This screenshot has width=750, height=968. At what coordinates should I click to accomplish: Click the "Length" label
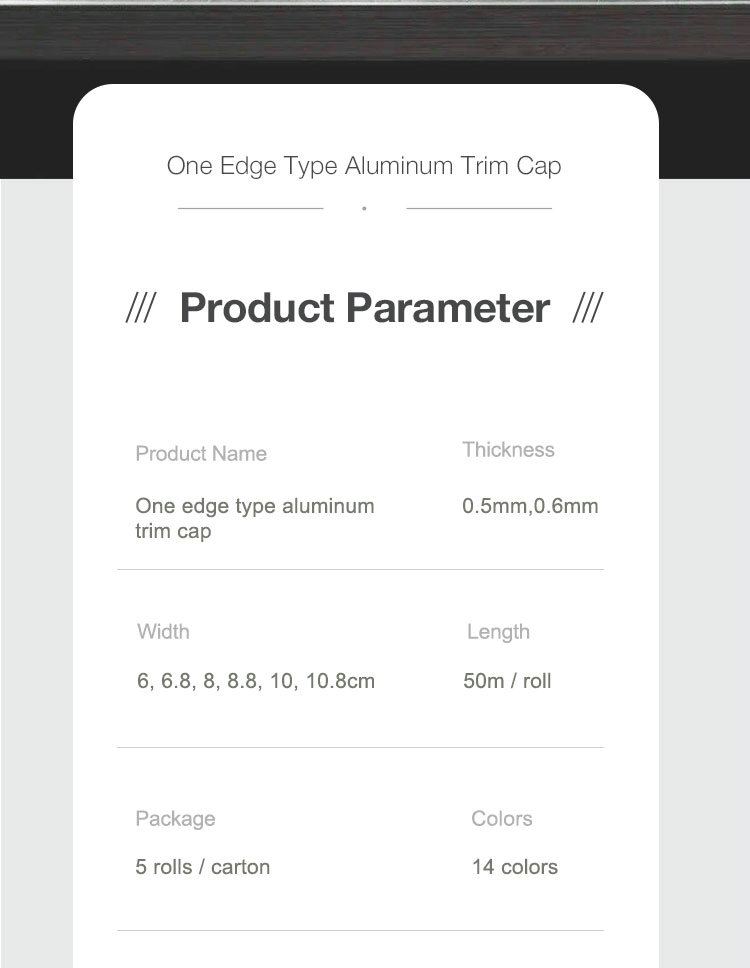(x=498, y=632)
